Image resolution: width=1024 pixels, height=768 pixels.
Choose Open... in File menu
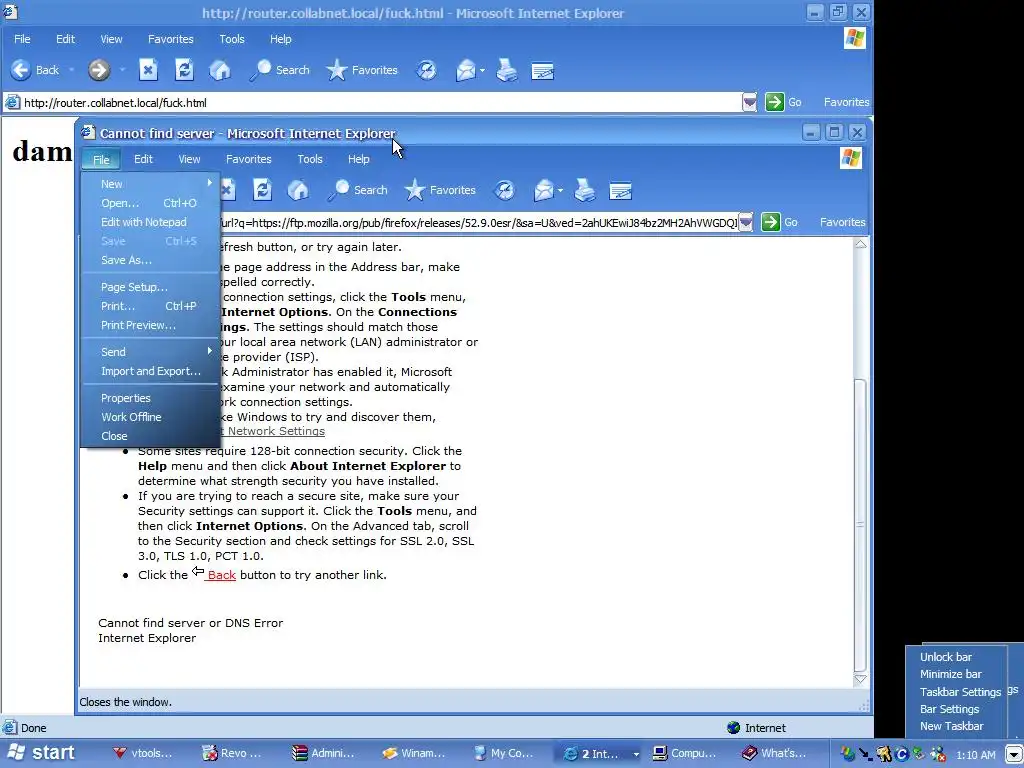150,203
